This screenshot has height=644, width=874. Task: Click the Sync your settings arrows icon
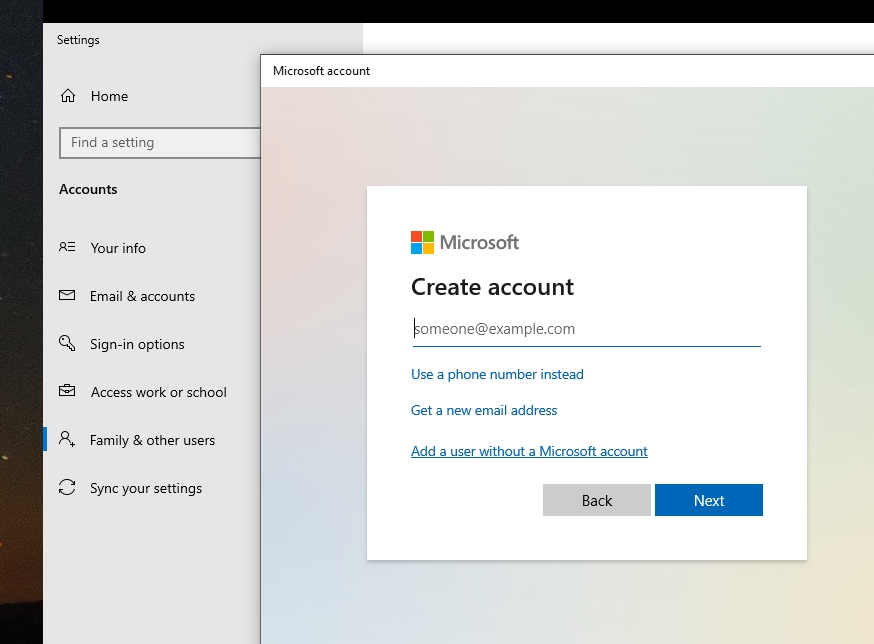point(67,487)
